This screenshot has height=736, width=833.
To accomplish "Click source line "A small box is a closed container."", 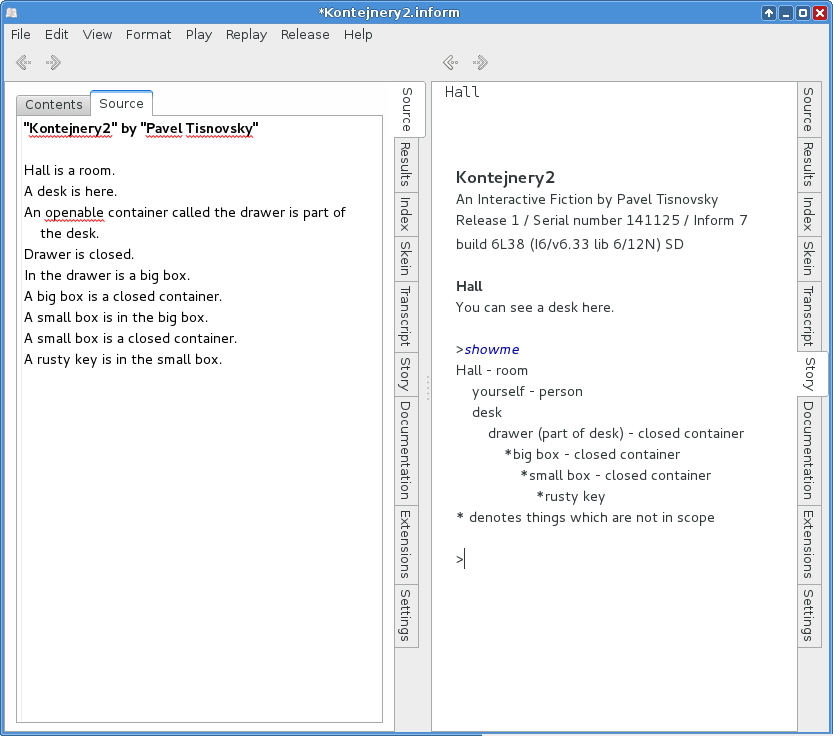I will [130, 339].
